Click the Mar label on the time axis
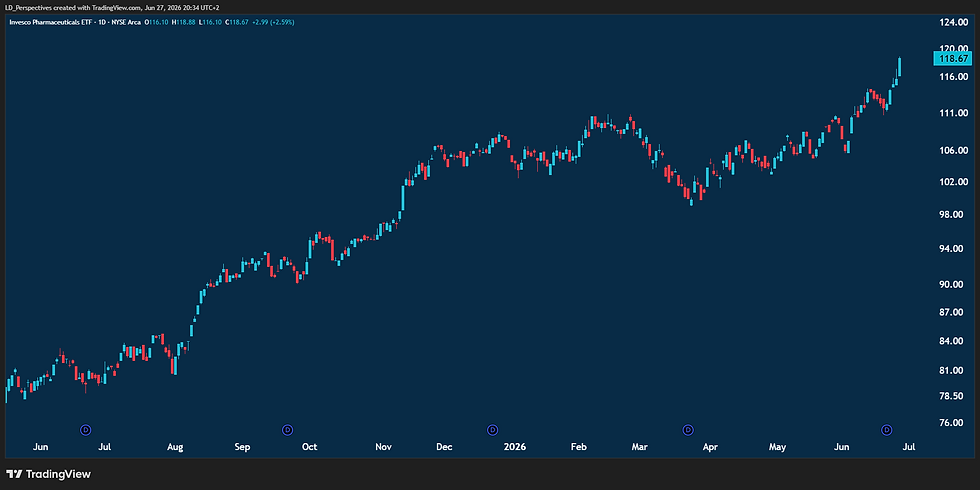 click(640, 448)
